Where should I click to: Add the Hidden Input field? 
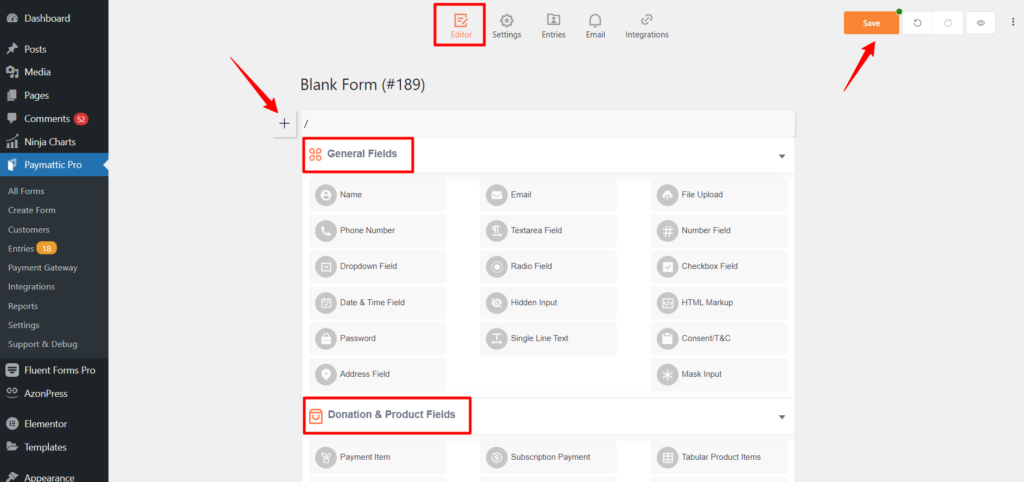(548, 302)
